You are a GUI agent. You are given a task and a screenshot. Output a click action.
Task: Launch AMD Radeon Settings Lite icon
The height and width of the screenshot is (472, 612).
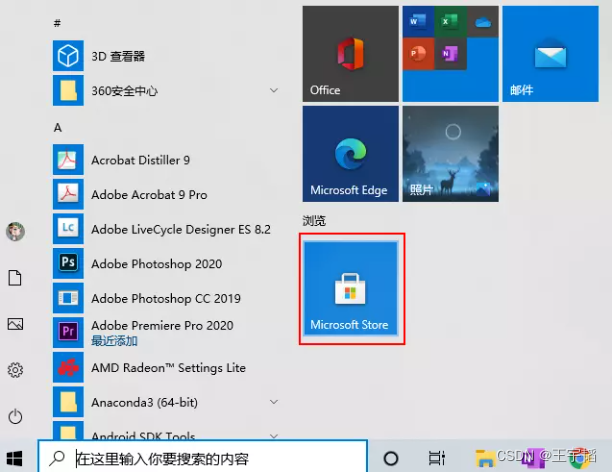[68, 367]
